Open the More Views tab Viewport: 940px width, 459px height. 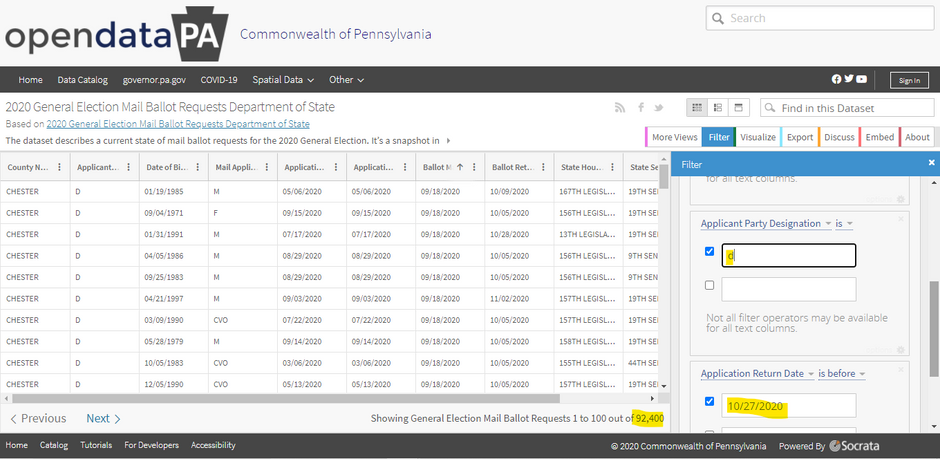674,137
